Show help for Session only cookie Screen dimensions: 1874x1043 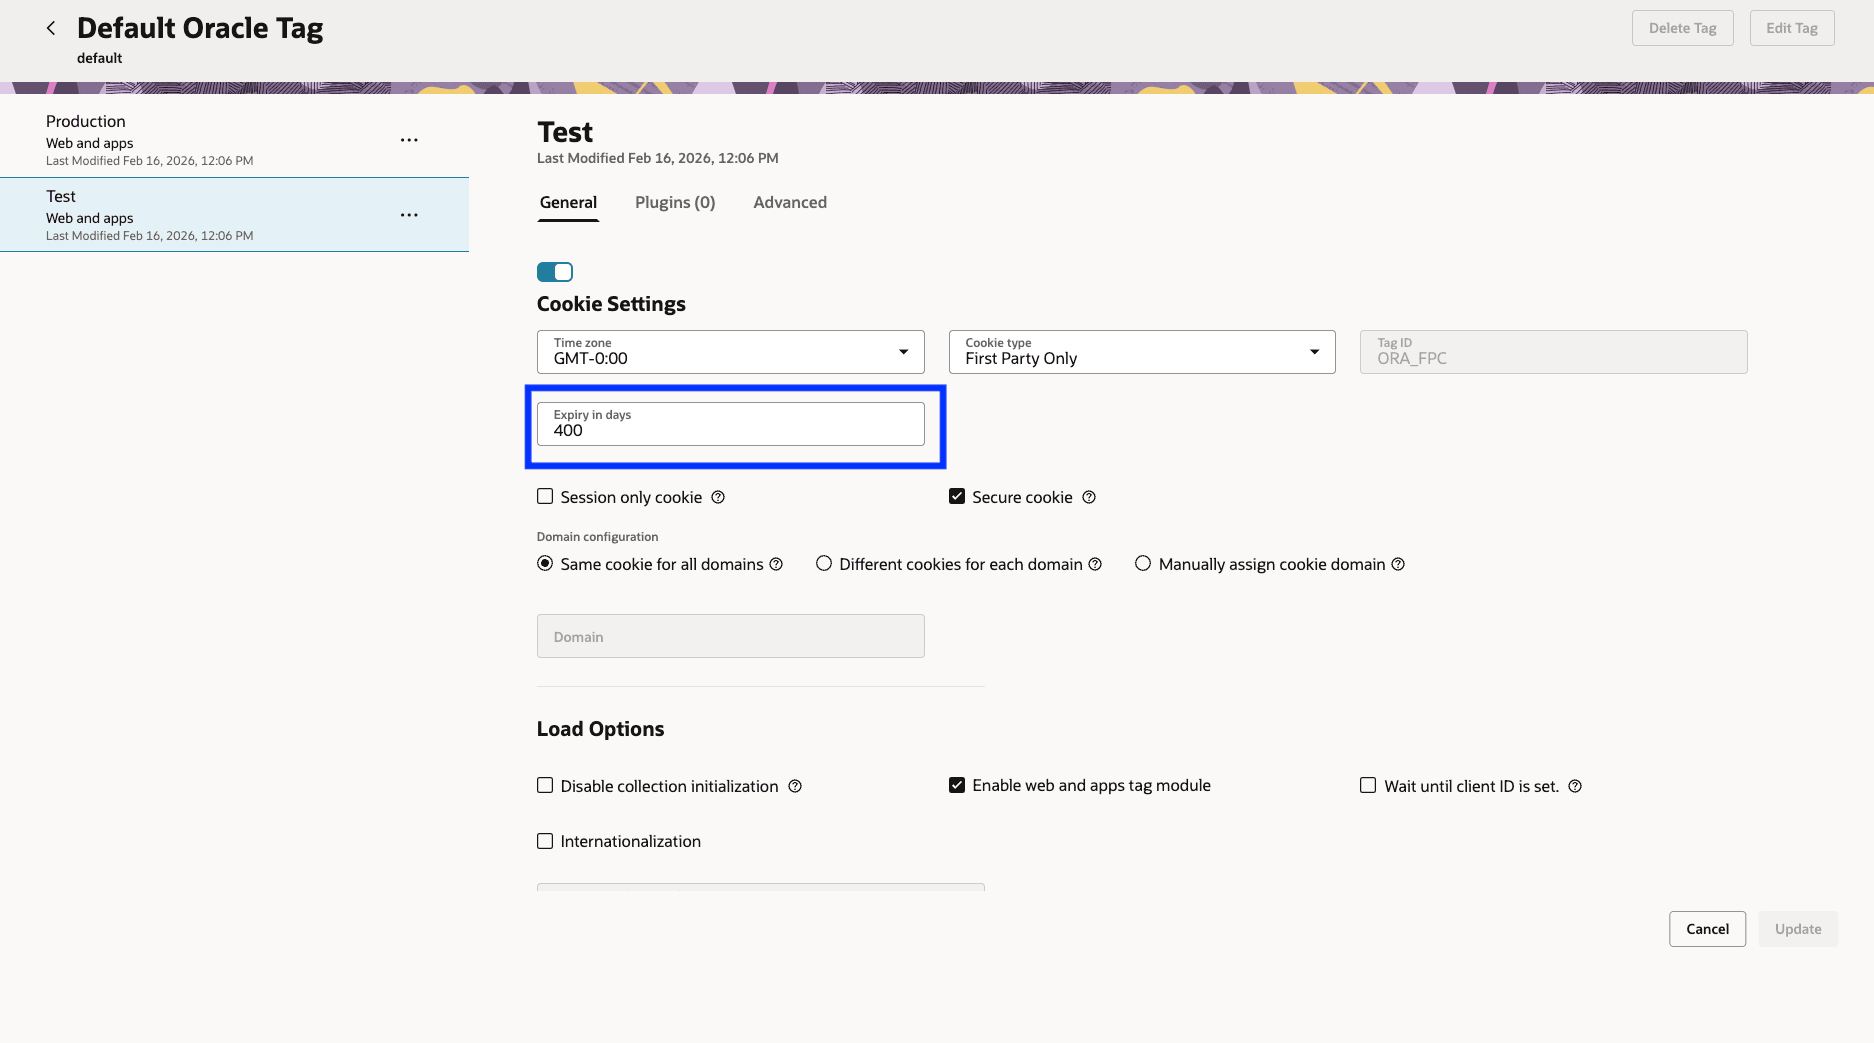718,497
